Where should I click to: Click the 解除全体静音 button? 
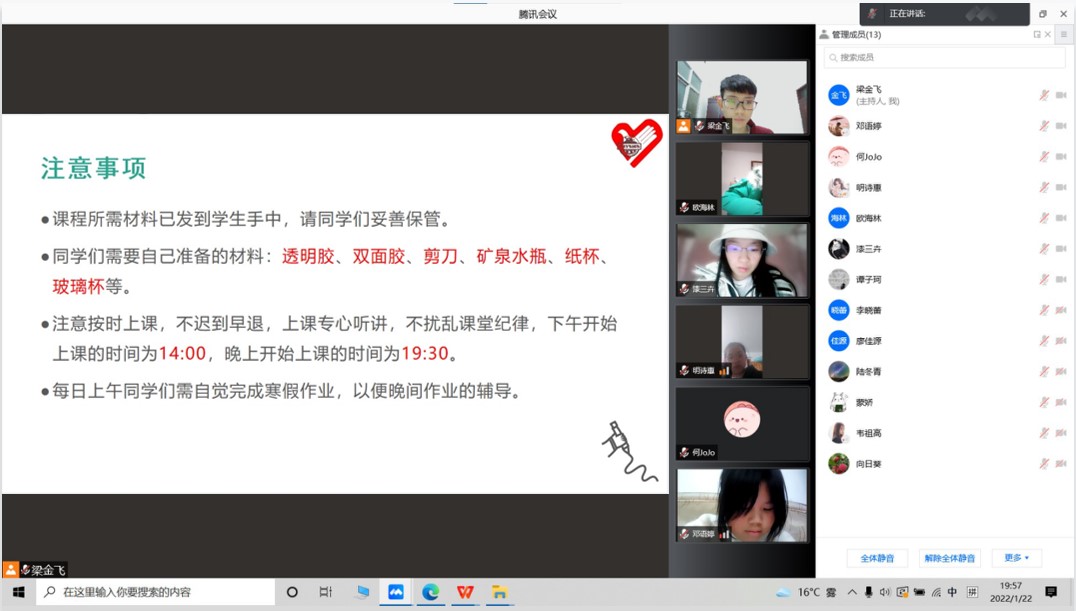(x=949, y=558)
